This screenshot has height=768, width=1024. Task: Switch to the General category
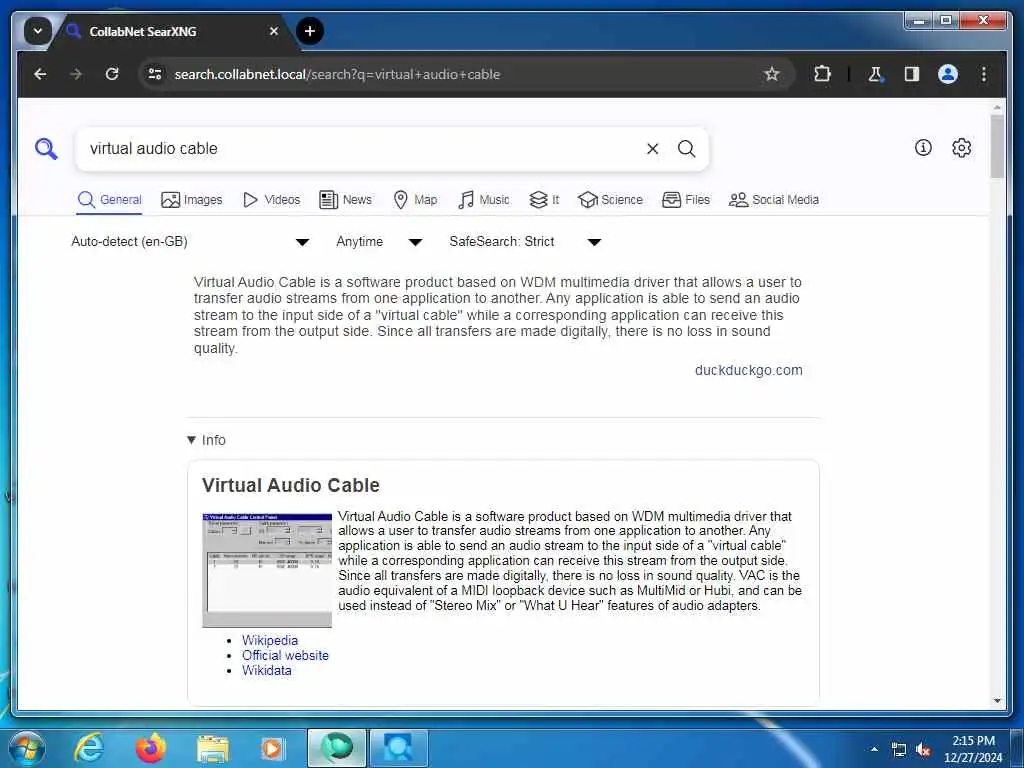pyautogui.click(x=109, y=200)
